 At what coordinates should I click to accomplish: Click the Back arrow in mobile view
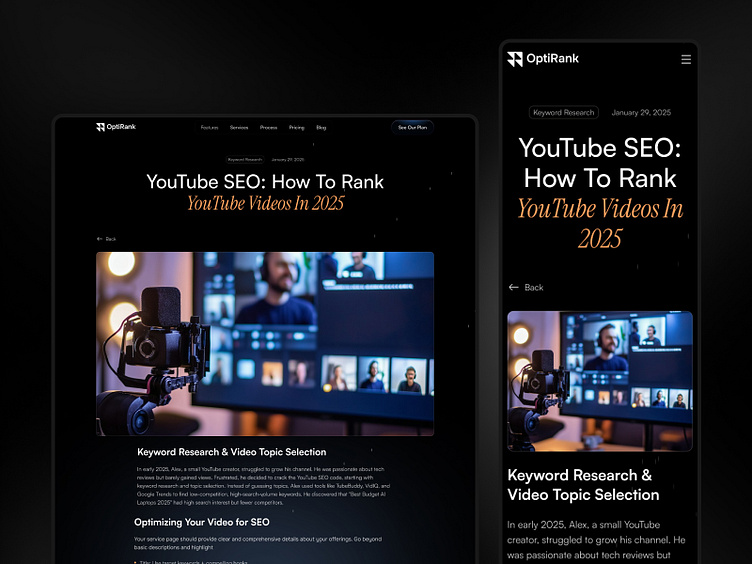pos(514,287)
